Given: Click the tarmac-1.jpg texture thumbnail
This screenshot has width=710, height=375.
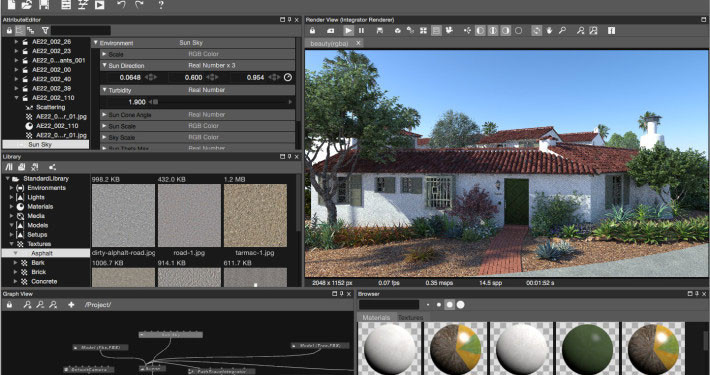Looking at the screenshot, I should coord(255,216).
